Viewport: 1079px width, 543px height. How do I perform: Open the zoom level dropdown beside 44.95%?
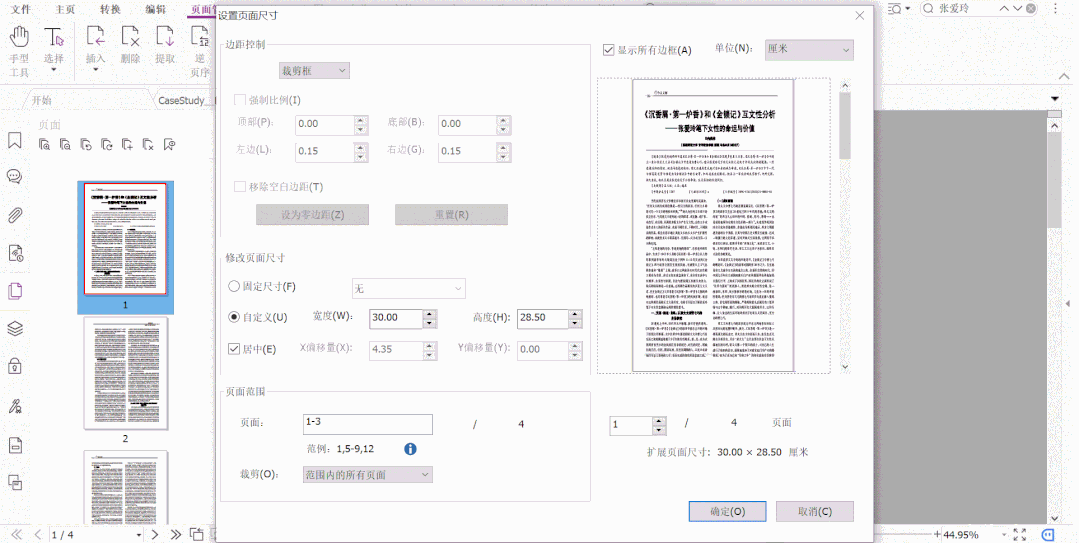[x=1003, y=535]
